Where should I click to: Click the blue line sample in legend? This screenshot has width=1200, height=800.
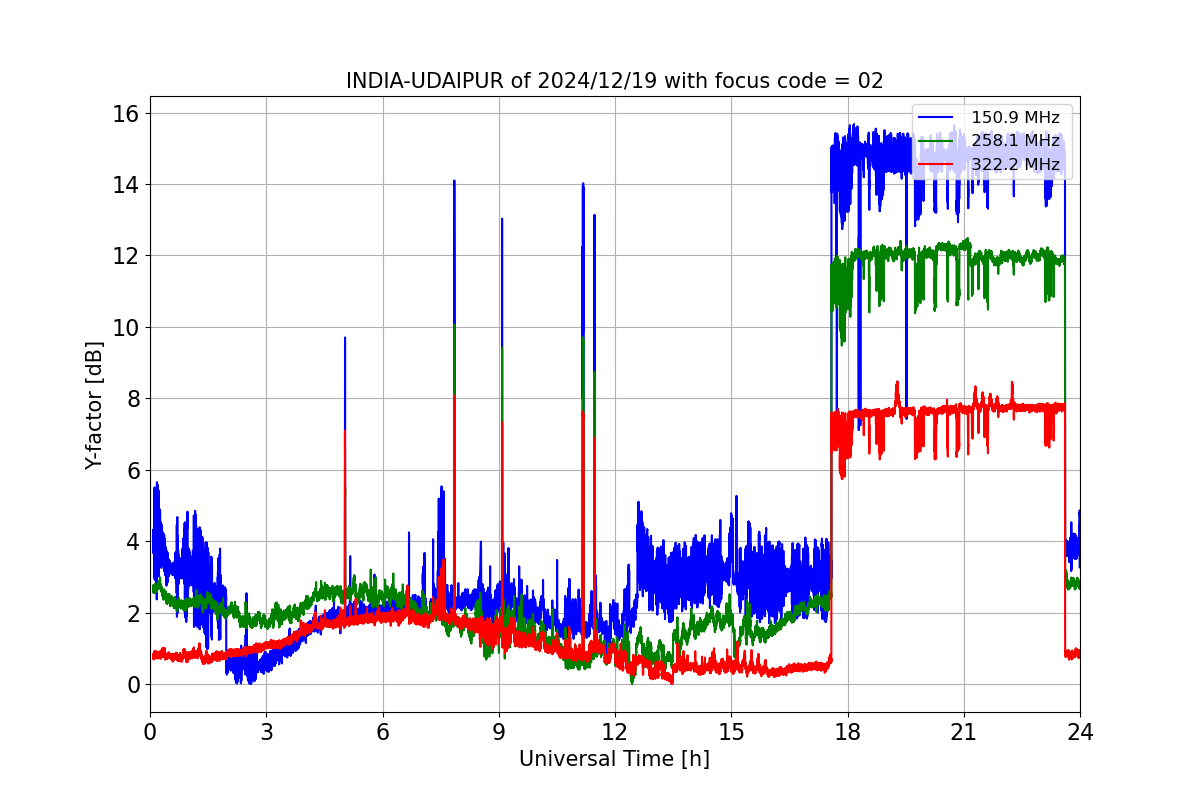[x=936, y=118]
